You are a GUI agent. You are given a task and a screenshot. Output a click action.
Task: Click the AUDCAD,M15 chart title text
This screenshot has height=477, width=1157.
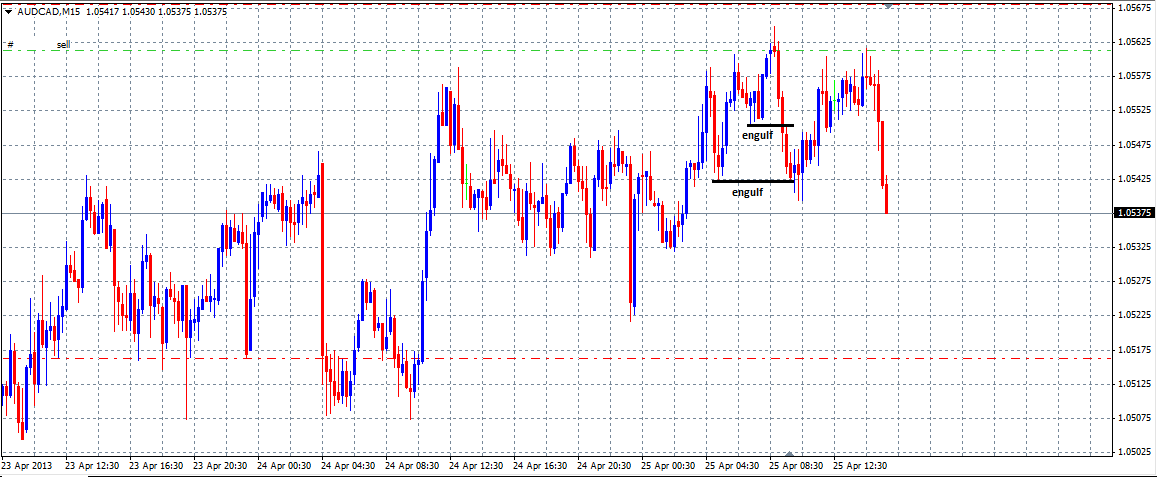[x=47, y=10]
